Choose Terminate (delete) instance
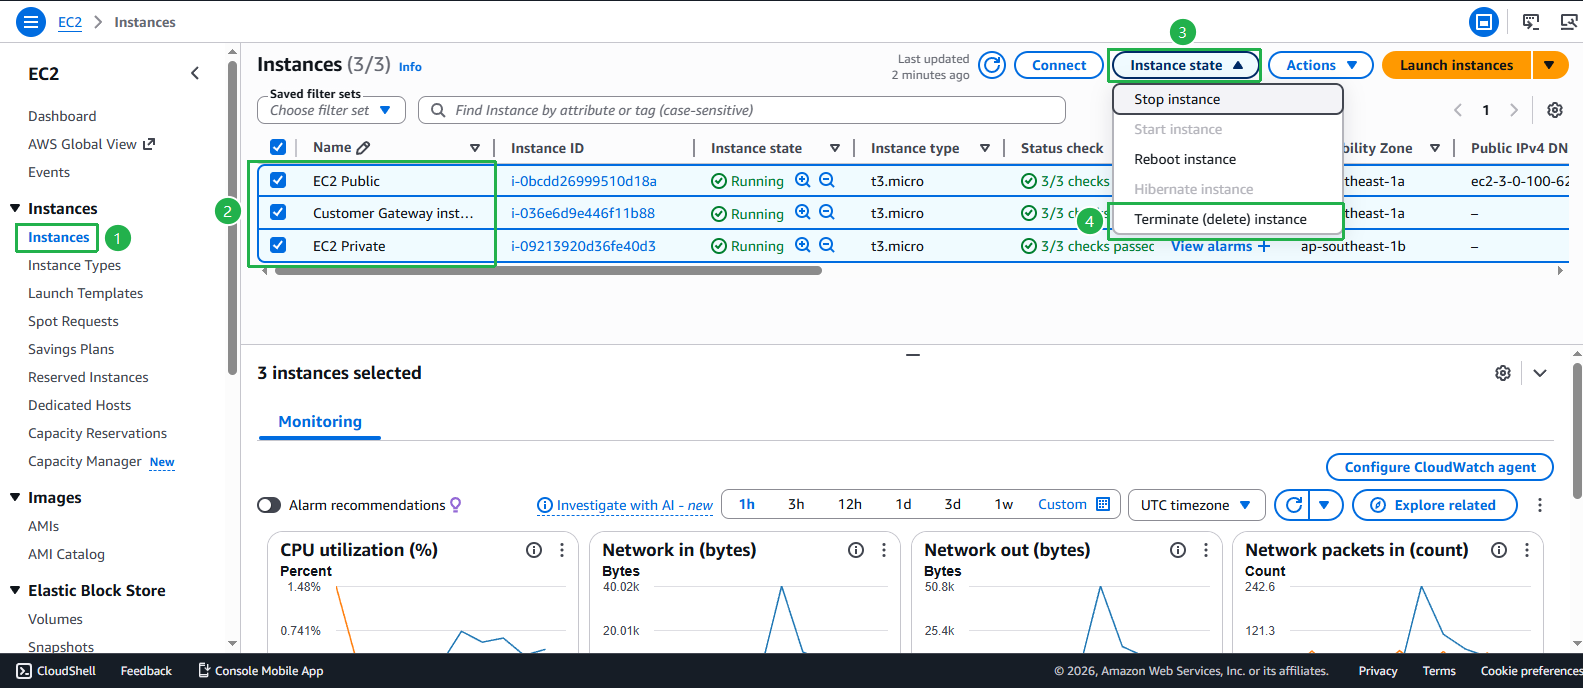The width and height of the screenshot is (1583, 688). point(1227,219)
